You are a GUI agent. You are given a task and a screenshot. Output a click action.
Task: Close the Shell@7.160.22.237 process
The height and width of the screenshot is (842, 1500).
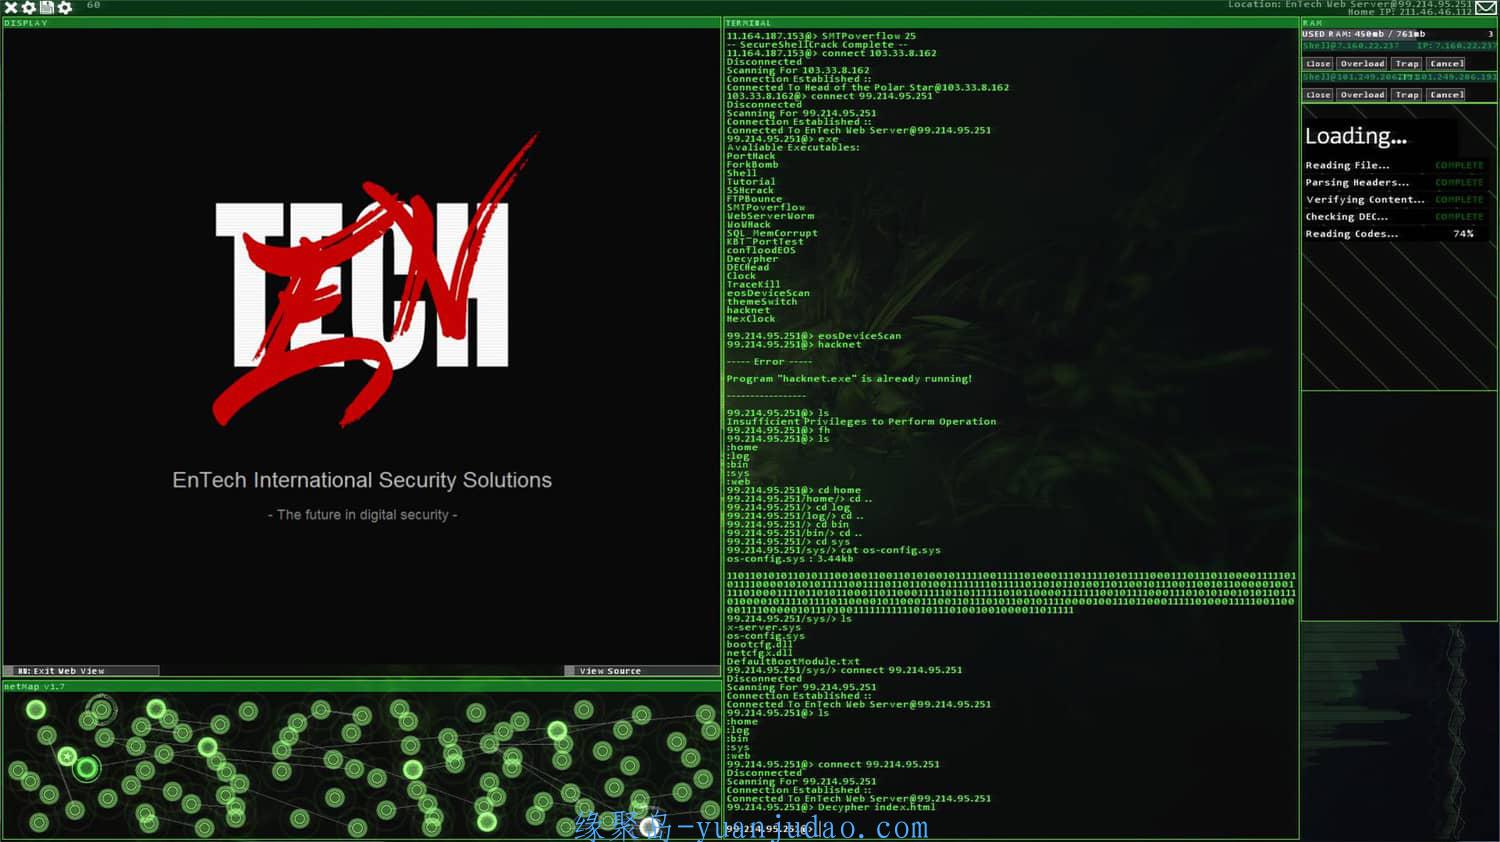click(1318, 63)
